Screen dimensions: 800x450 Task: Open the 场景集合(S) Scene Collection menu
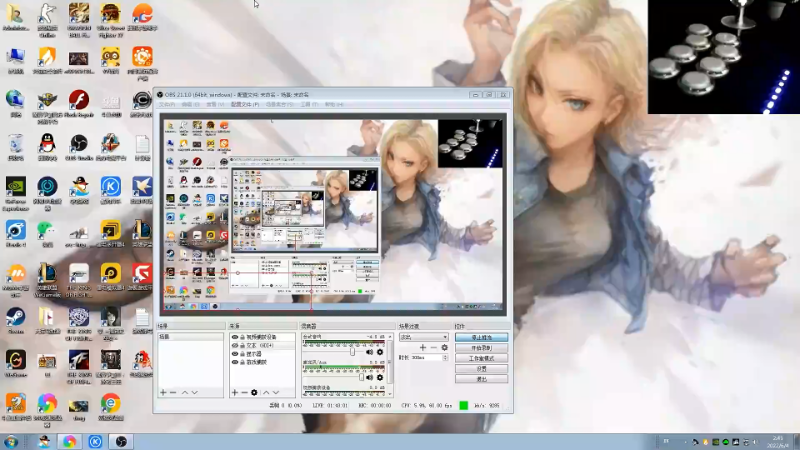(279, 104)
